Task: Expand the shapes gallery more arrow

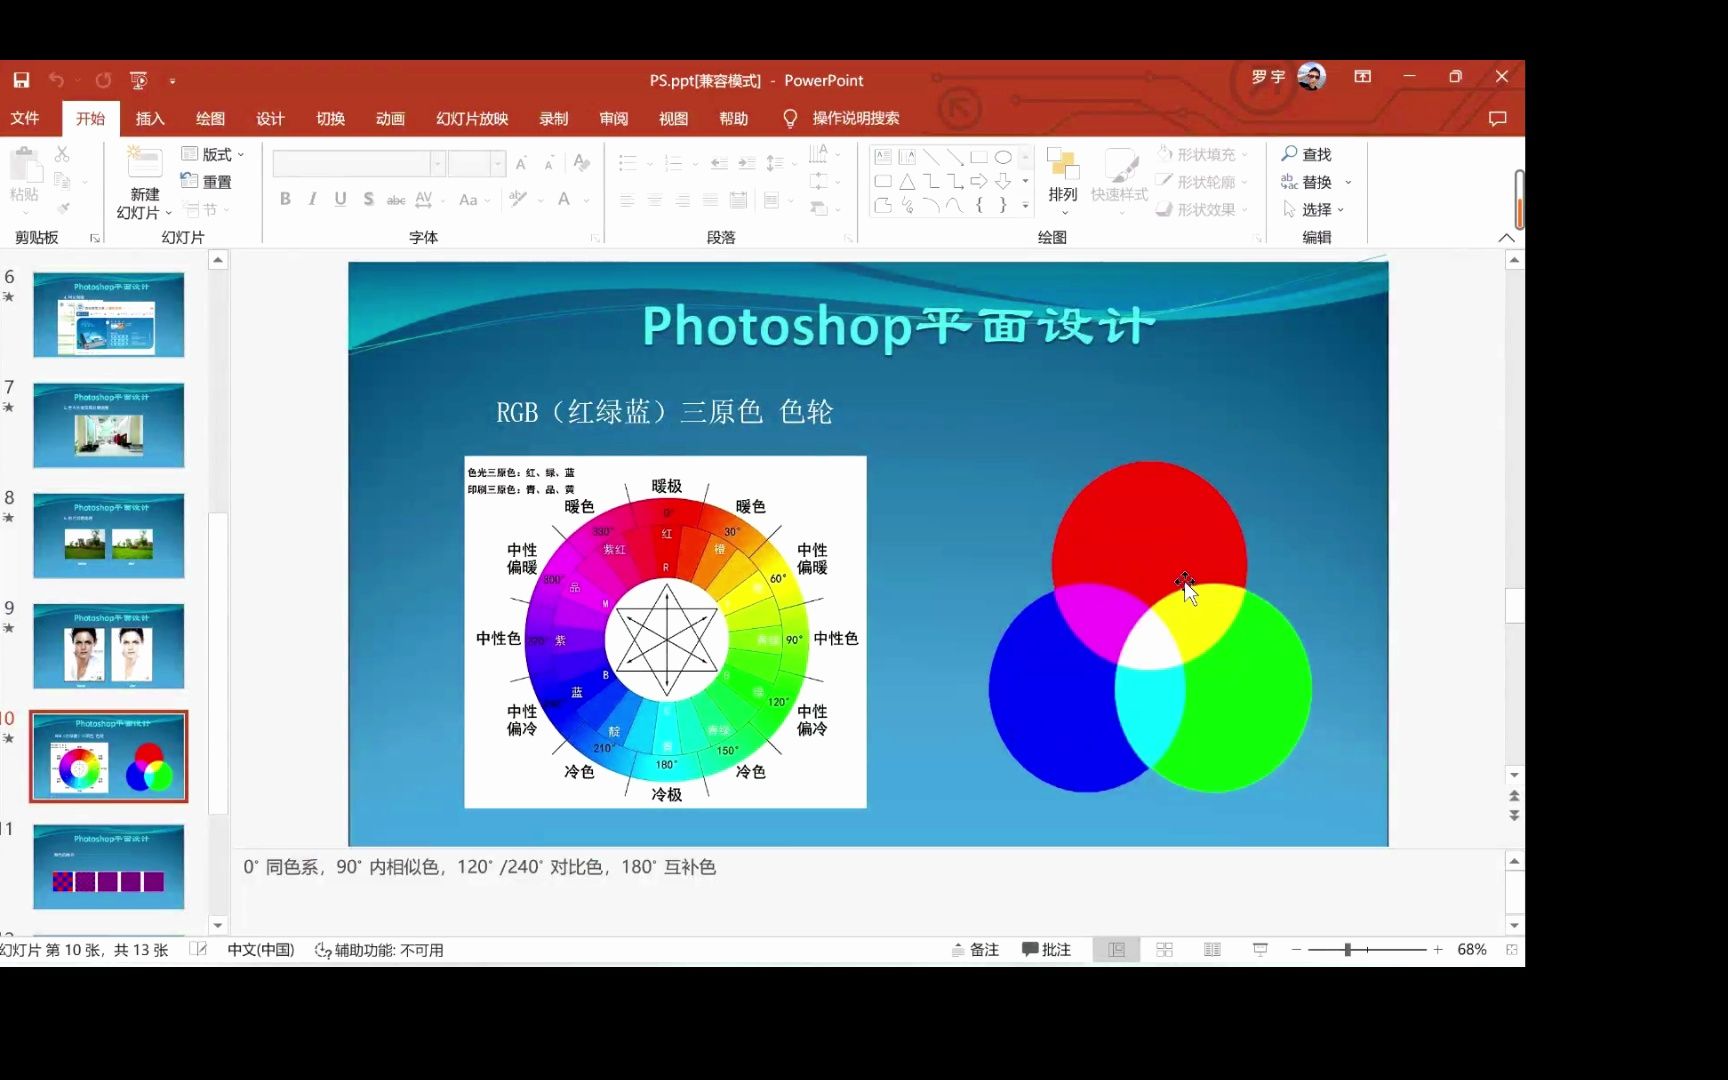Action: (x=1025, y=206)
